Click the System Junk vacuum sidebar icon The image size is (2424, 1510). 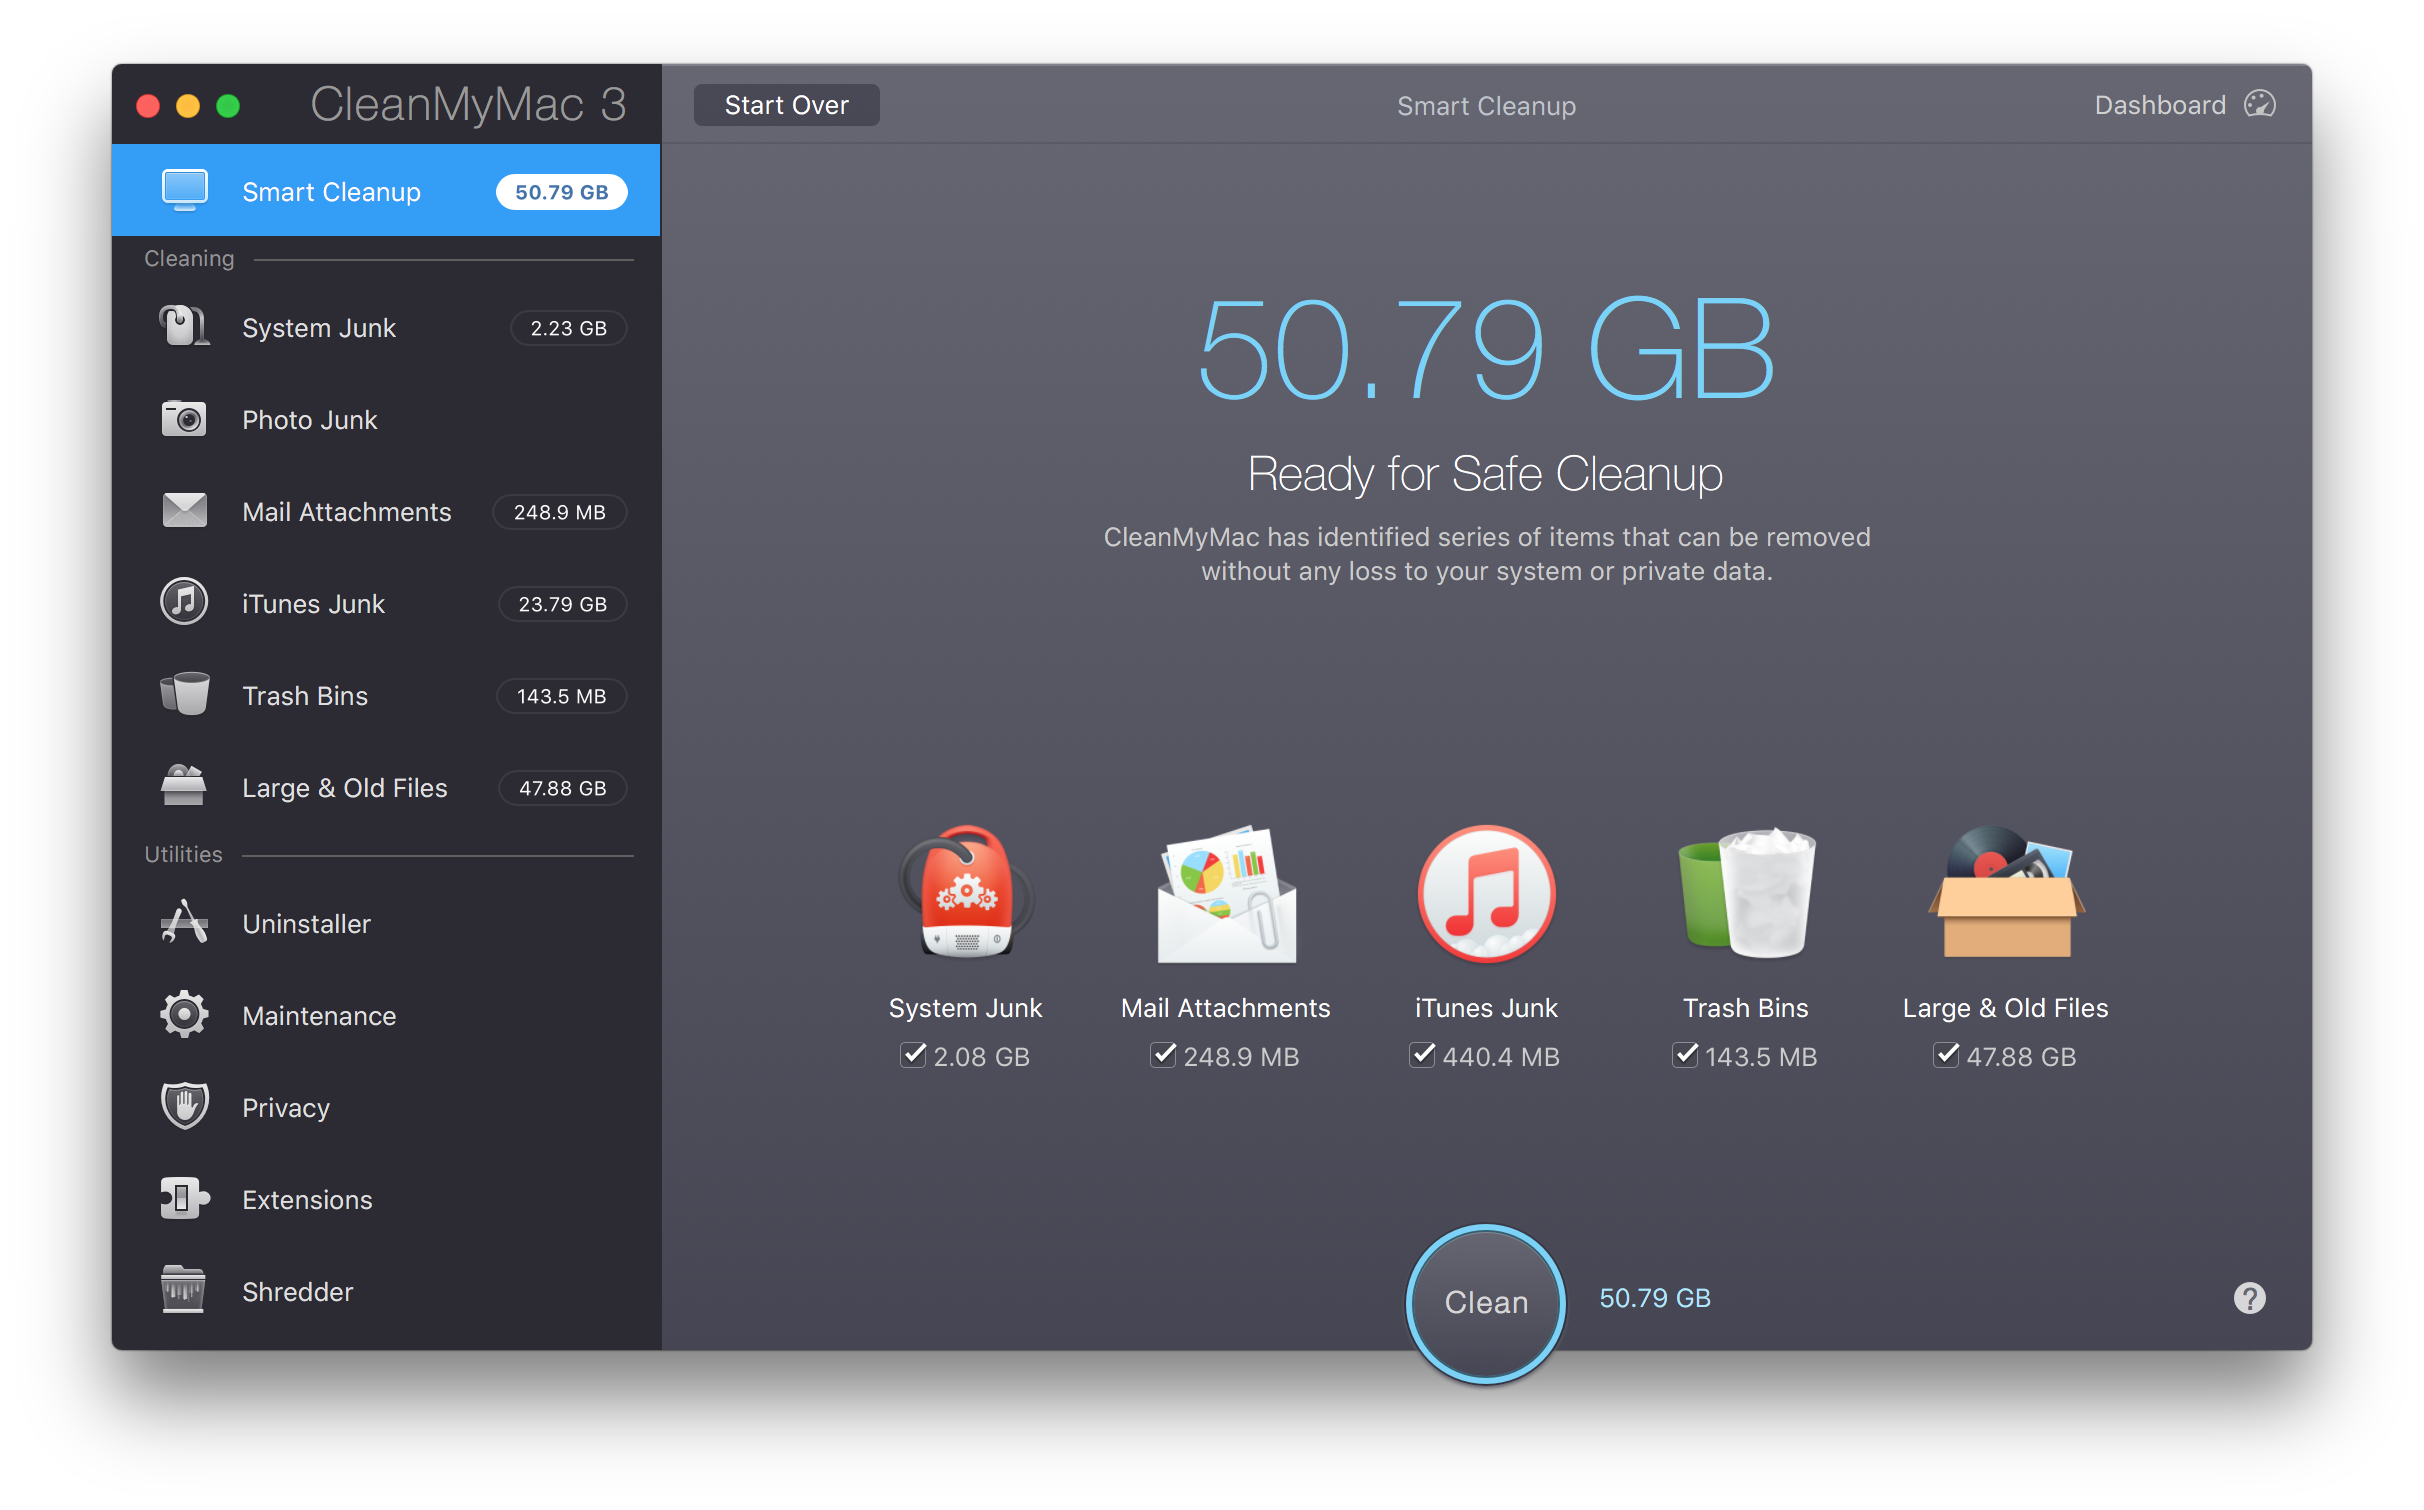tap(185, 326)
